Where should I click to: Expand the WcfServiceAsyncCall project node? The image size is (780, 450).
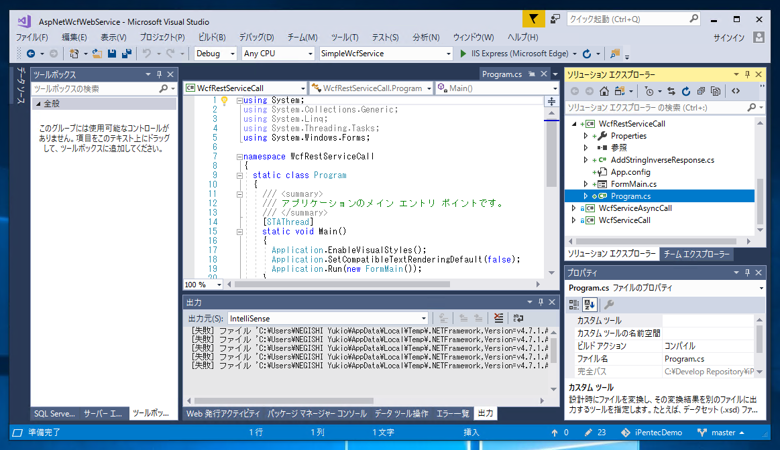pyautogui.click(x=574, y=208)
